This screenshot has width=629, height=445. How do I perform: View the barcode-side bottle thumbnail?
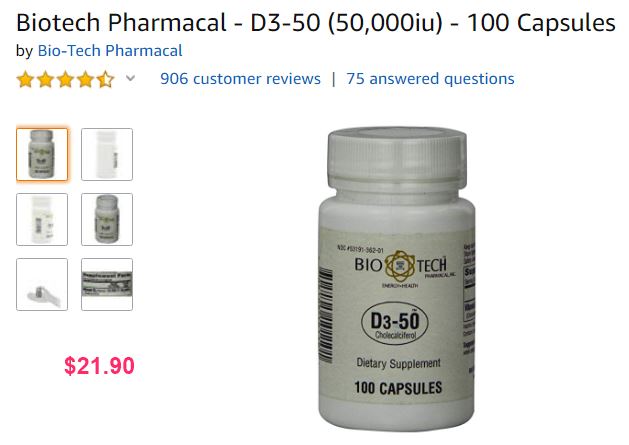tap(42, 219)
